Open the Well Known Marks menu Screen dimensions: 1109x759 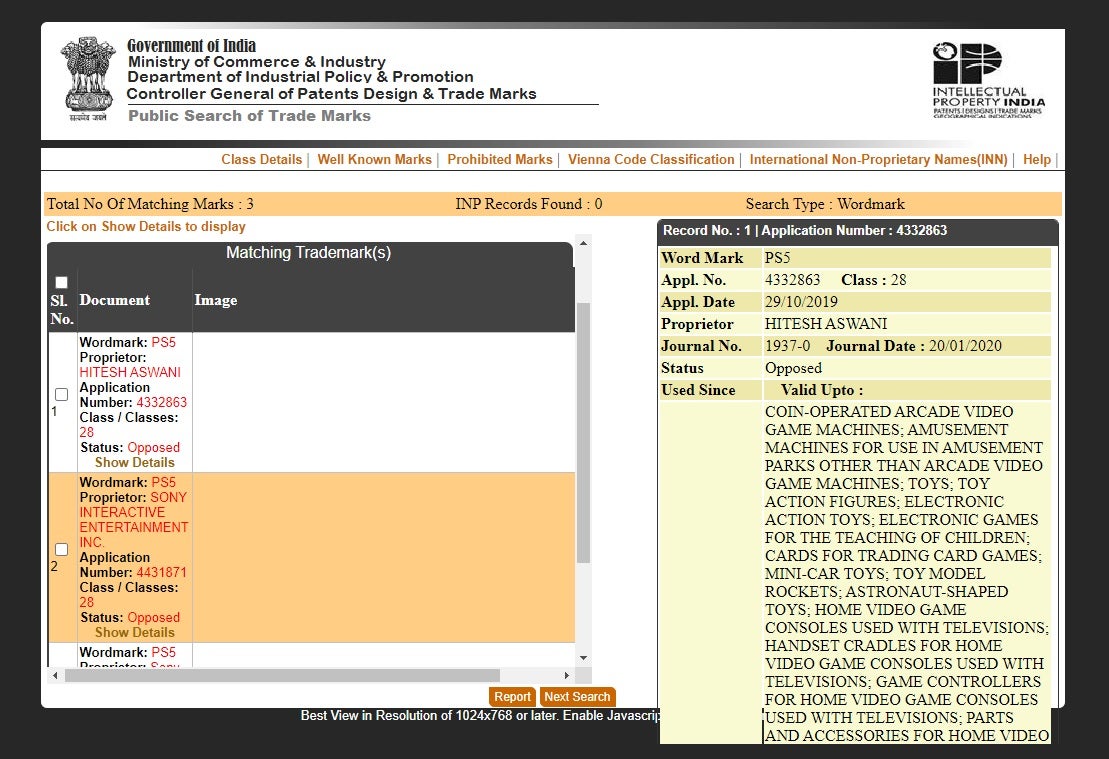click(374, 159)
